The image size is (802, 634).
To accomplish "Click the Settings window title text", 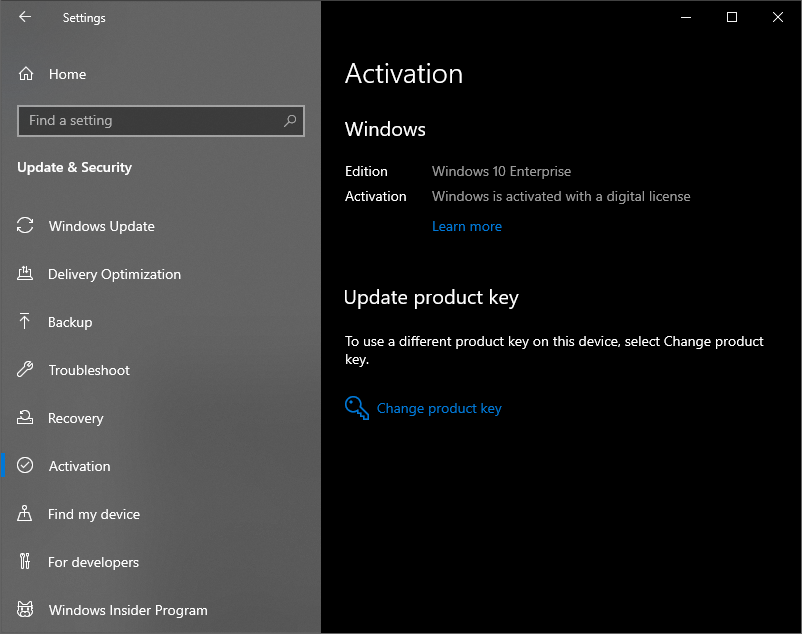I will [84, 18].
